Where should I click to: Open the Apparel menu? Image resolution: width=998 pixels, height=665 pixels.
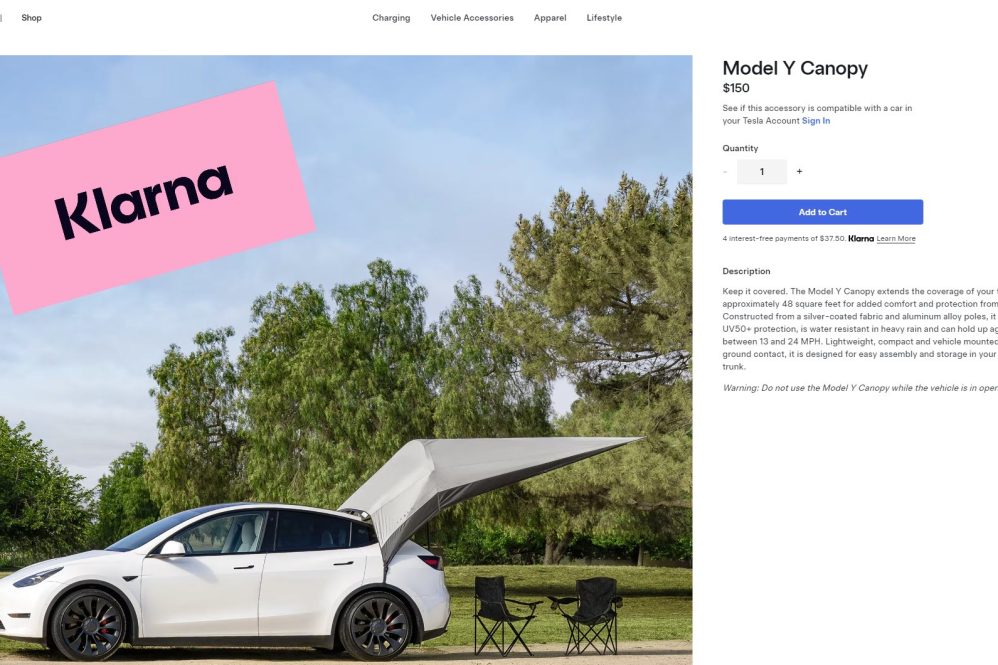[550, 18]
